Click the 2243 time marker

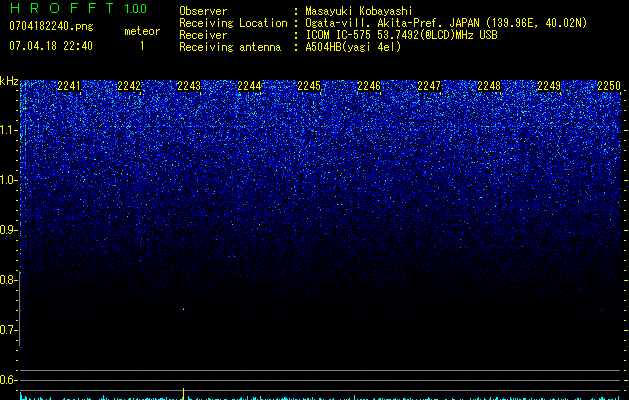[189, 86]
